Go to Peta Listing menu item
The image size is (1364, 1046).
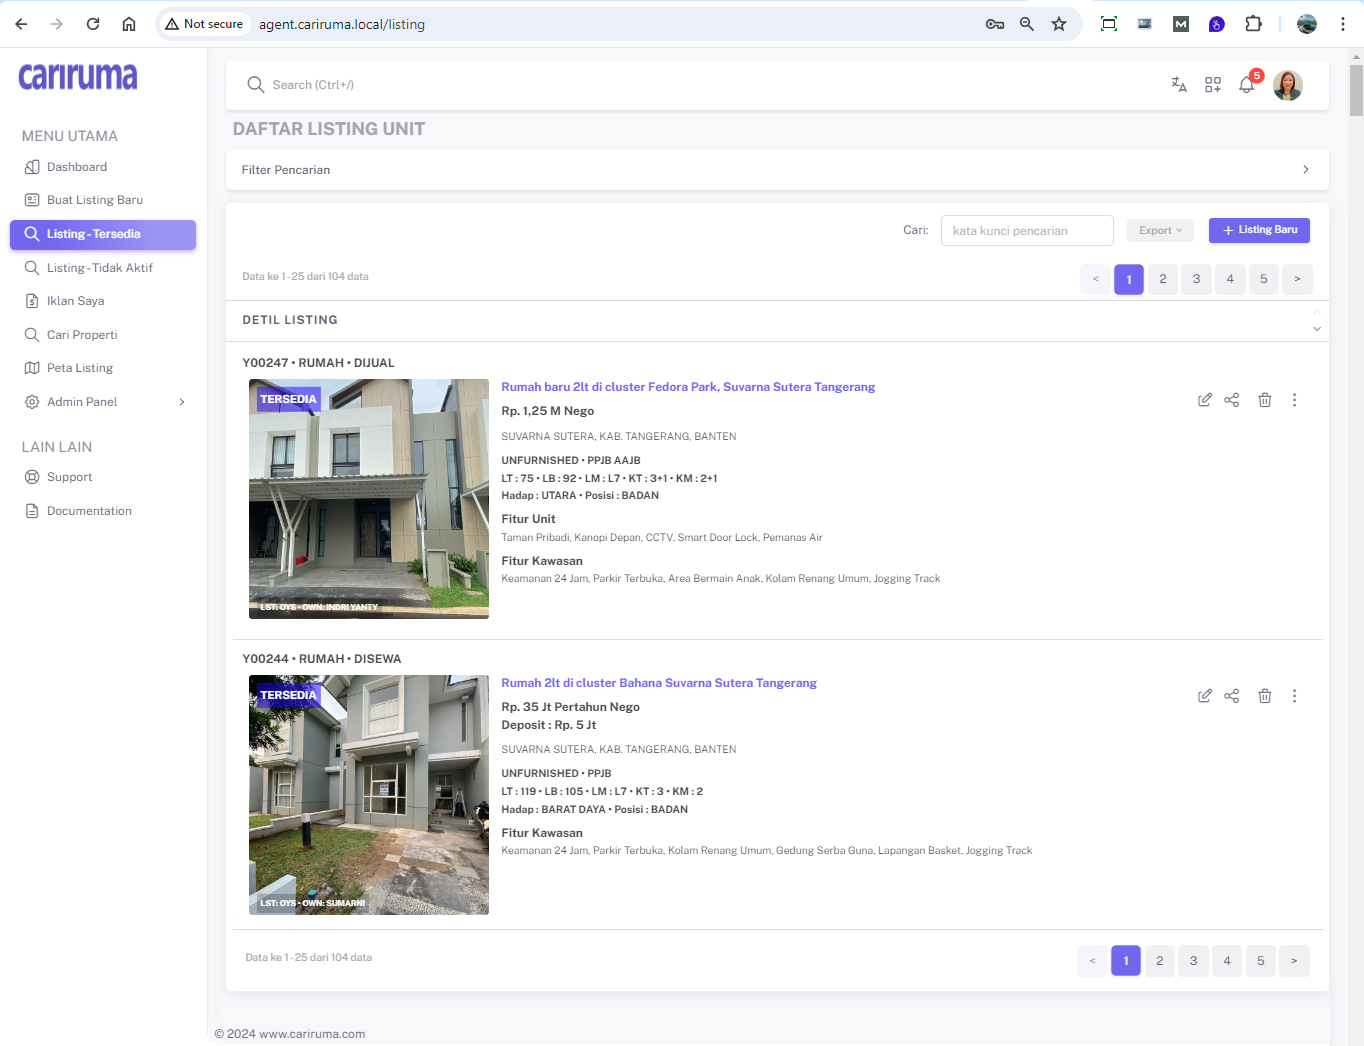pyautogui.click(x=80, y=368)
